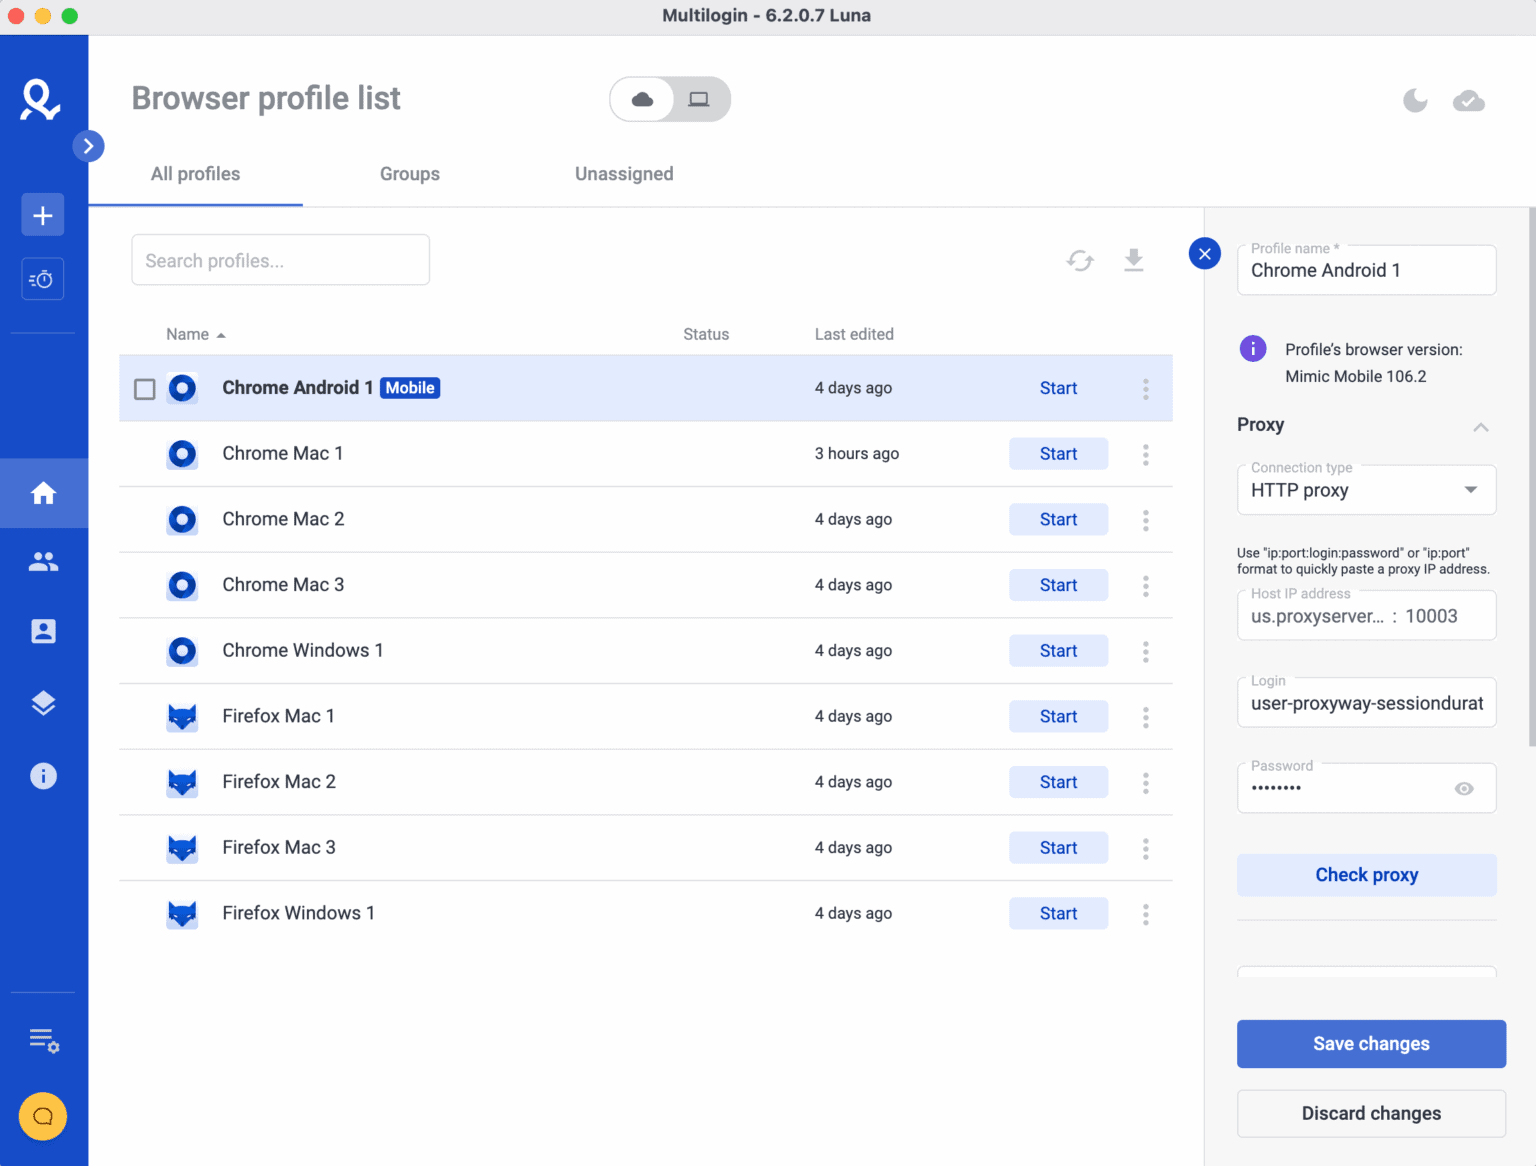Click the Search profiles input field

click(x=280, y=260)
